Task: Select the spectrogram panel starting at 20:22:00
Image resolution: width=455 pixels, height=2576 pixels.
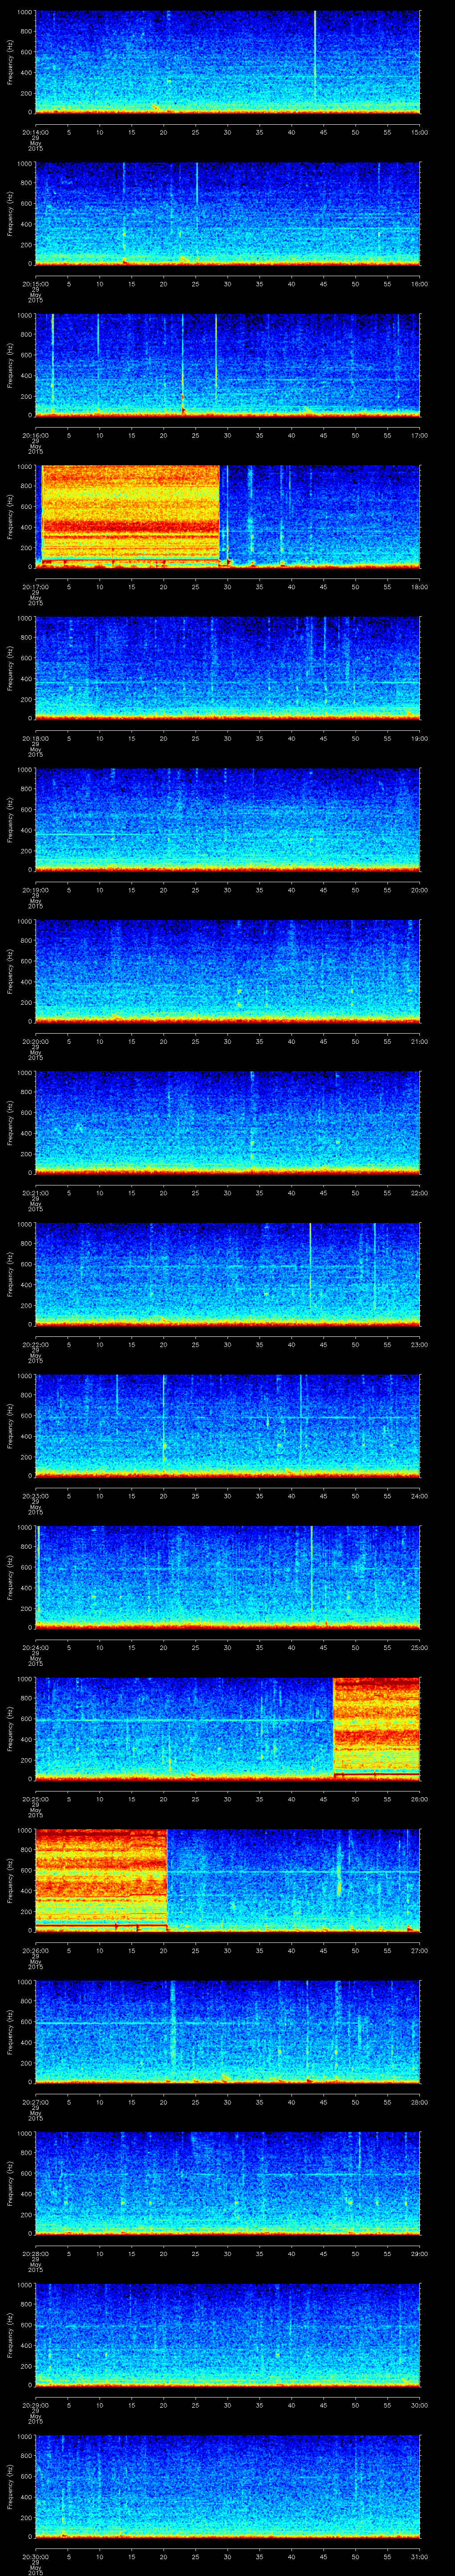Action: 228,1274
